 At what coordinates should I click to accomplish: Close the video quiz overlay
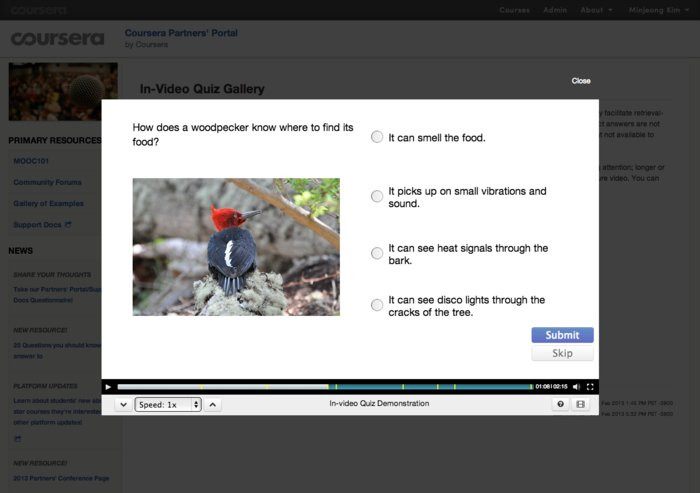tap(581, 81)
